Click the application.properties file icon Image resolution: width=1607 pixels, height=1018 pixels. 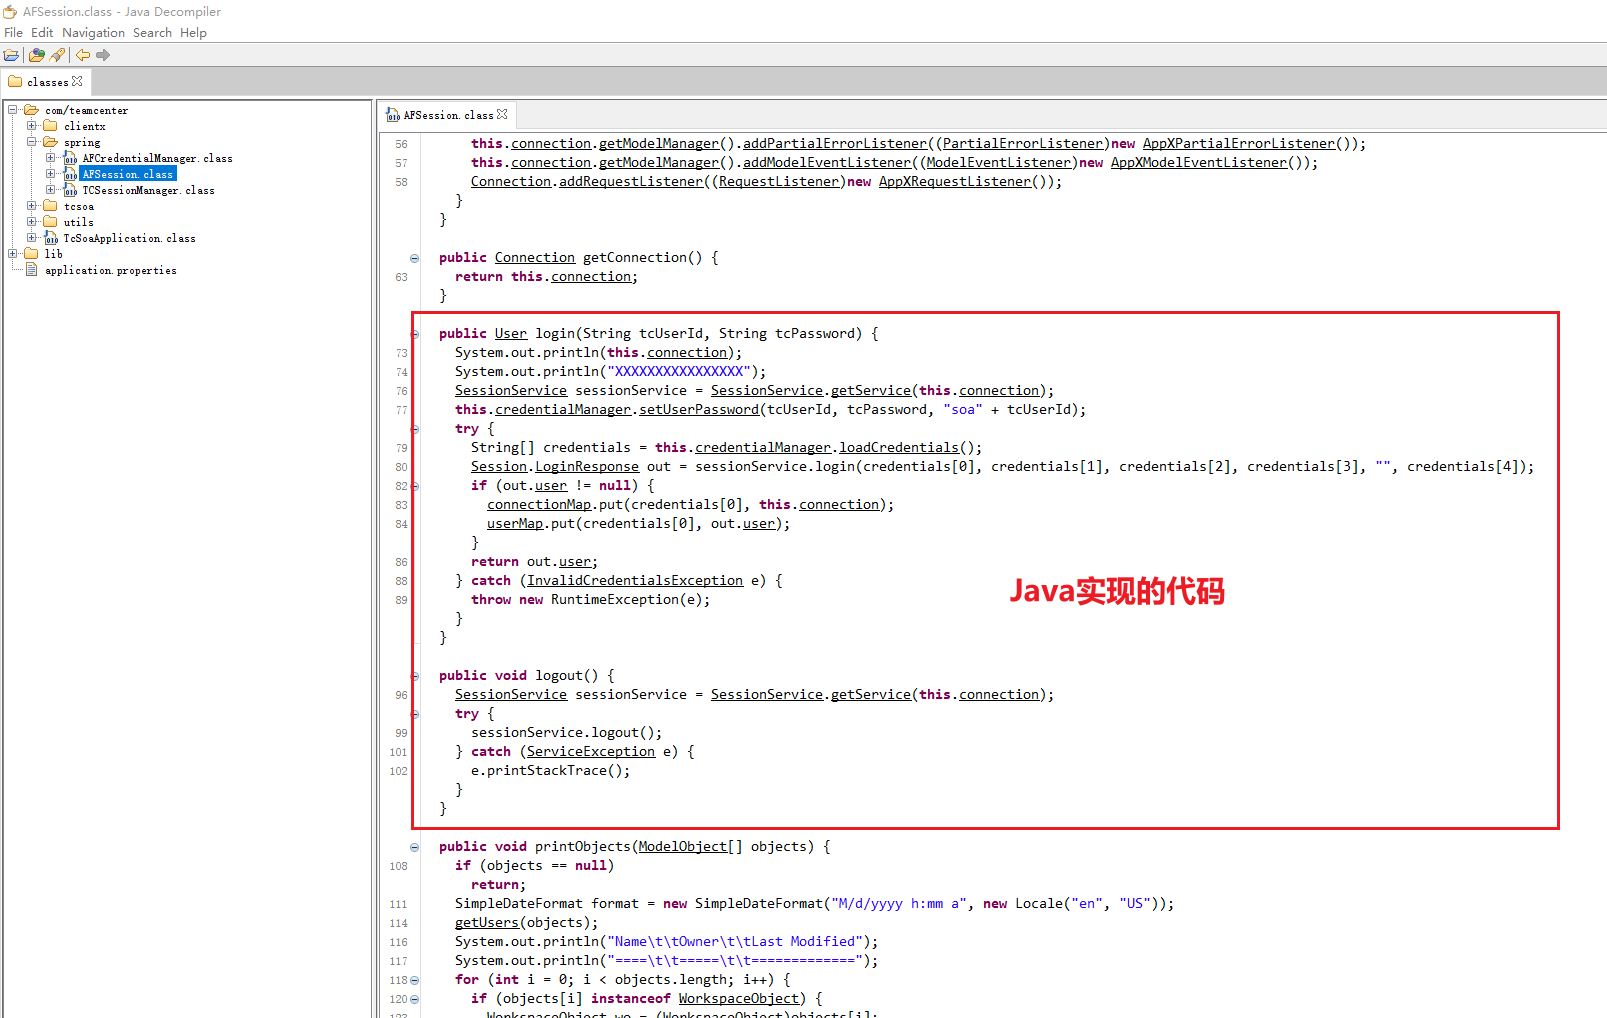pos(32,270)
